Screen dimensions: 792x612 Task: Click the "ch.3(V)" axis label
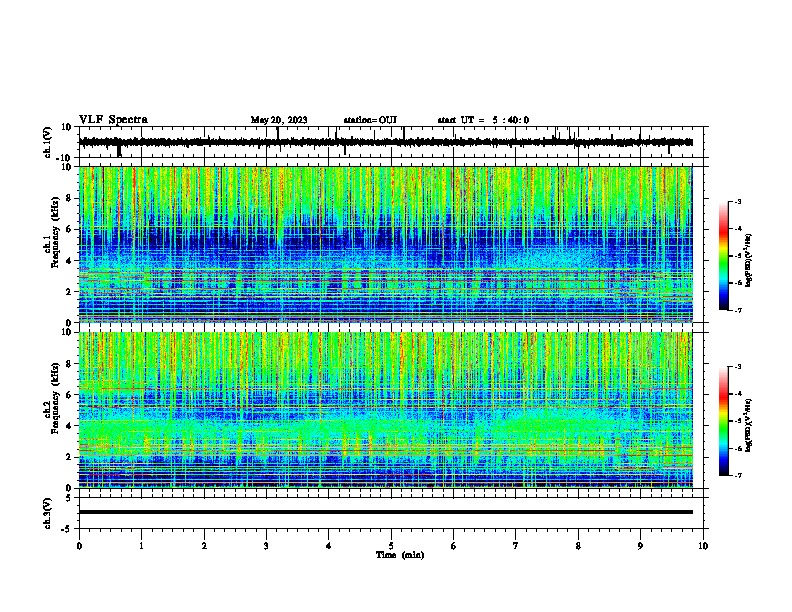coord(47,513)
